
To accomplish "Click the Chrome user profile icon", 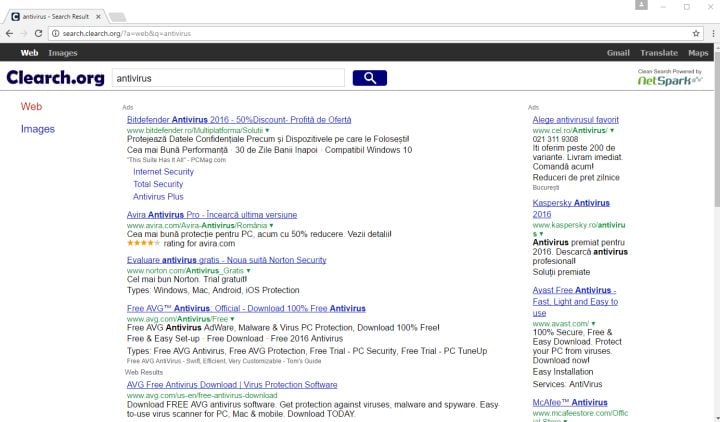I will click(x=641, y=5).
